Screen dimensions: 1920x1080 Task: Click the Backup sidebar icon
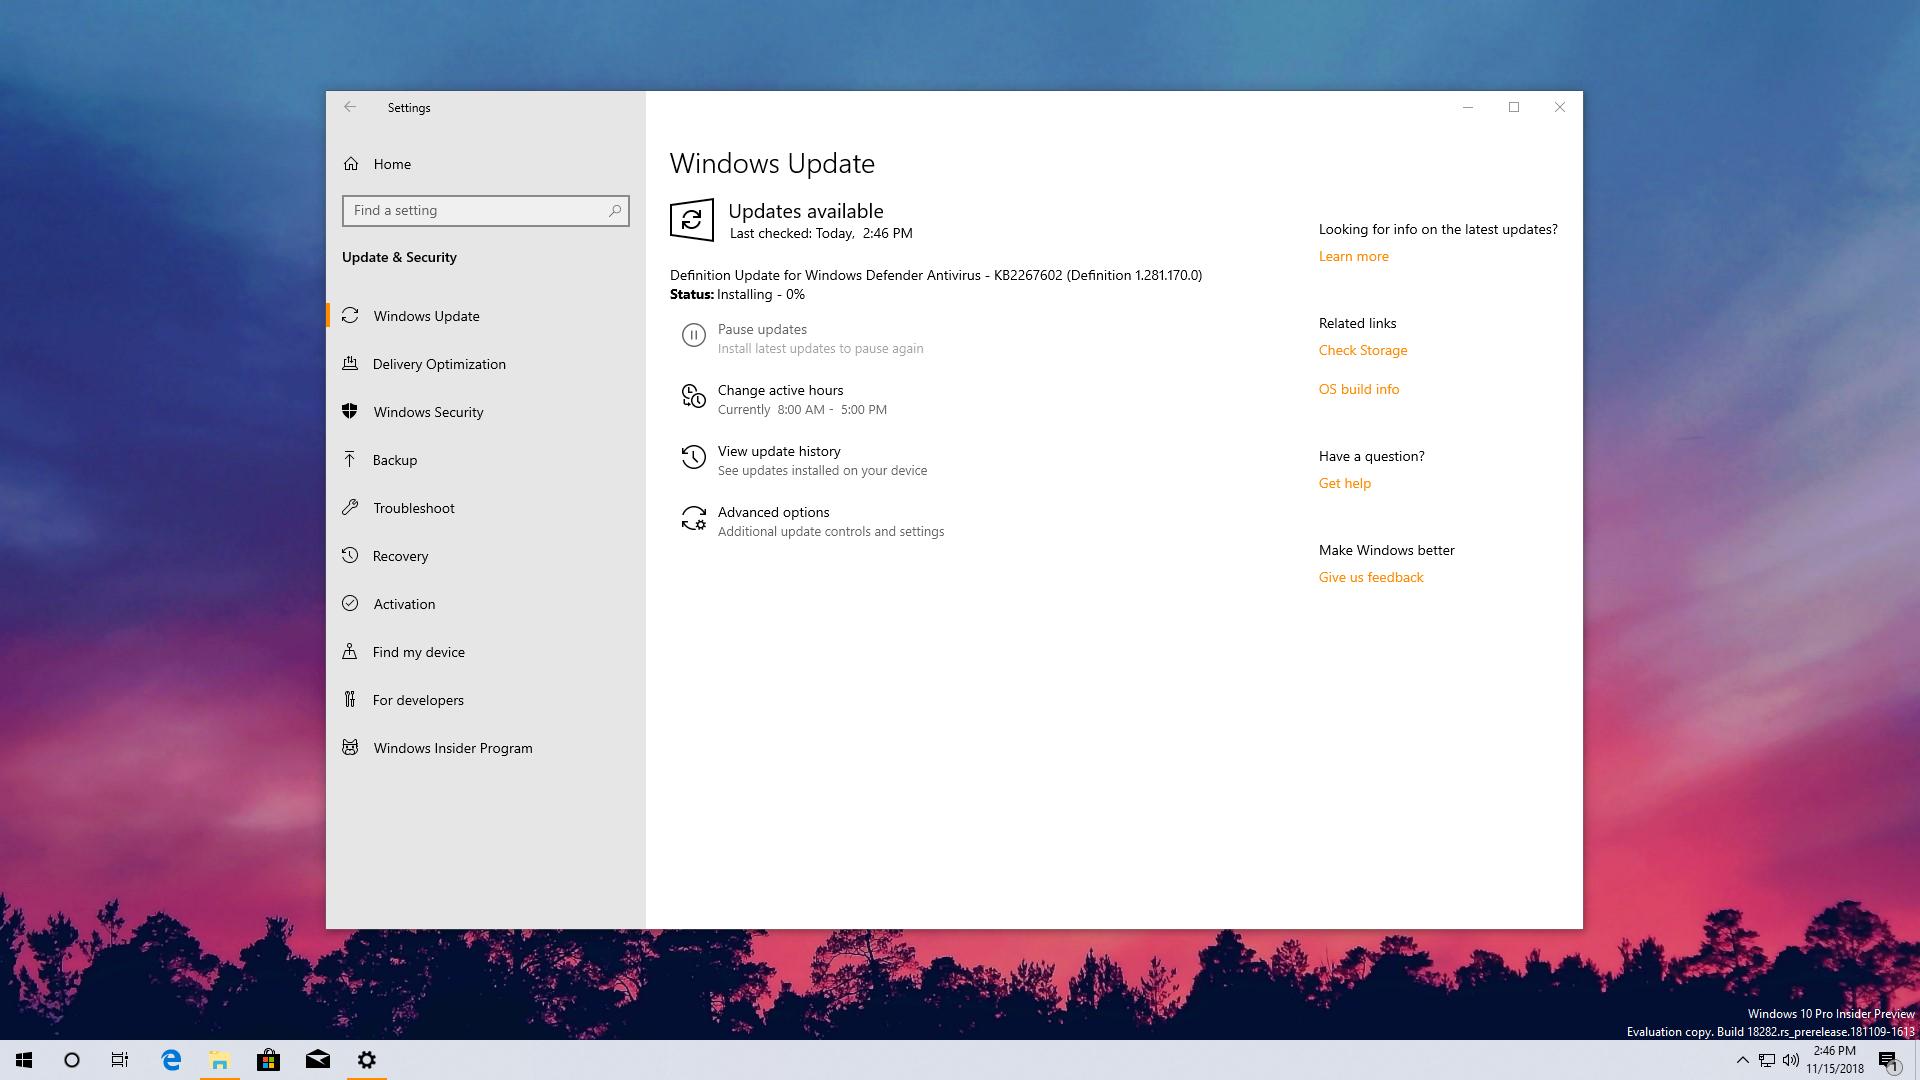[x=351, y=460]
